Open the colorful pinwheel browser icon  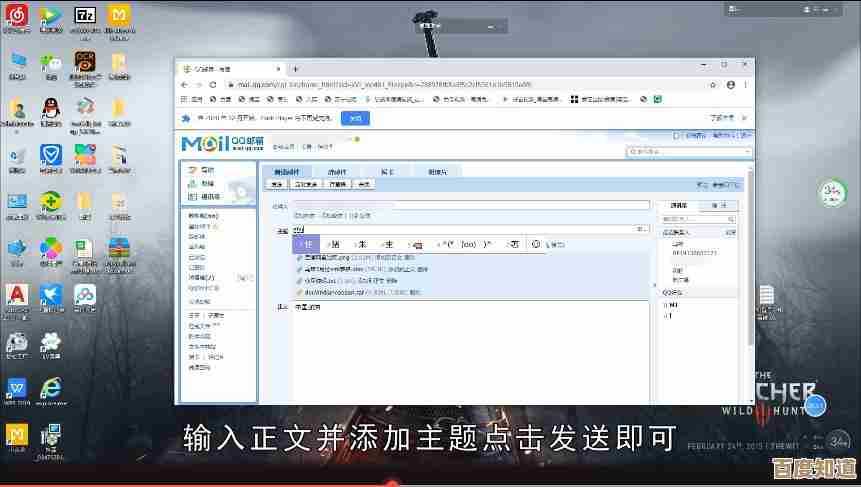[x=51, y=249]
